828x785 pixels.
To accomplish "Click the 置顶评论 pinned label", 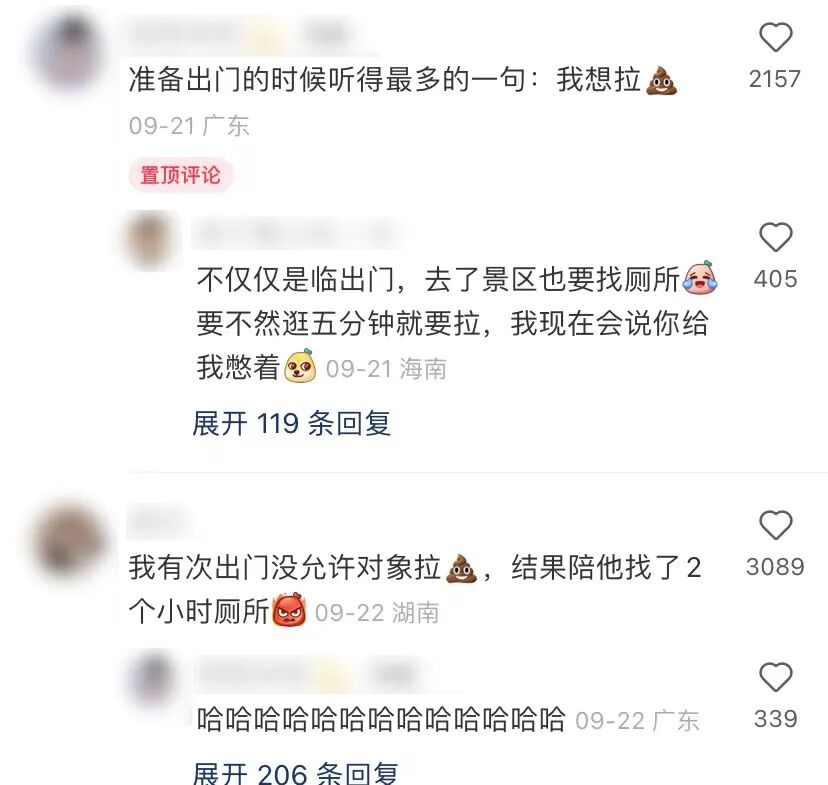I will 181,175.
